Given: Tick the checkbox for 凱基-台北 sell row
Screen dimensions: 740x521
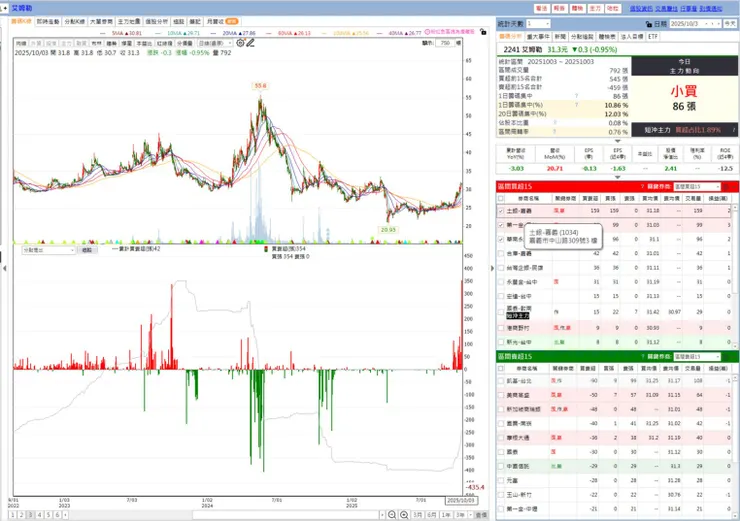Looking at the screenshot, I should tap(501, 380).
